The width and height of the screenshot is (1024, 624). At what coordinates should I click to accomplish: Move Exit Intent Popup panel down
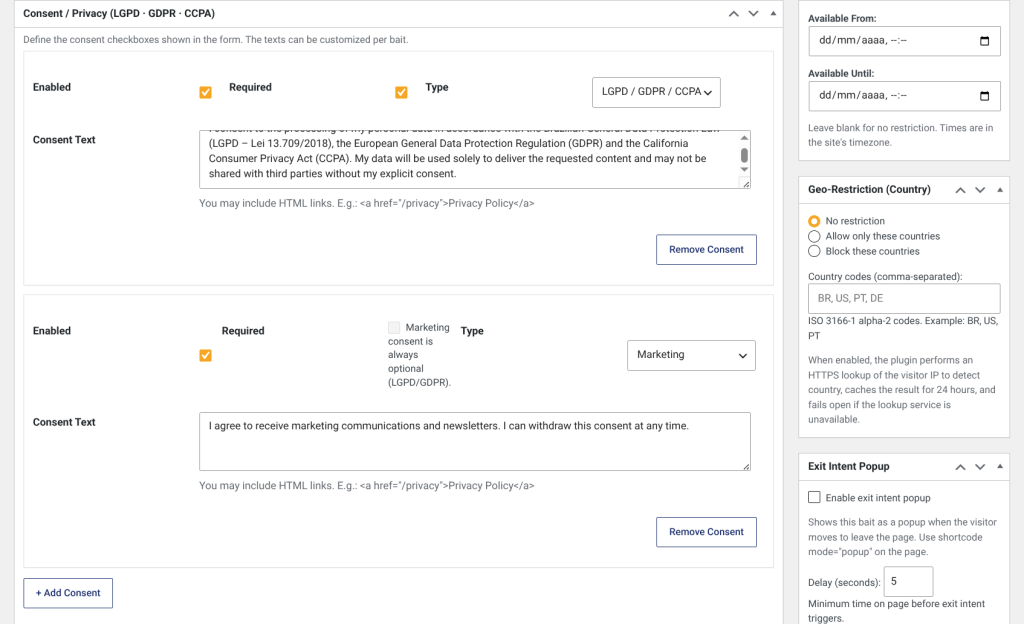[x=980, y=467]
